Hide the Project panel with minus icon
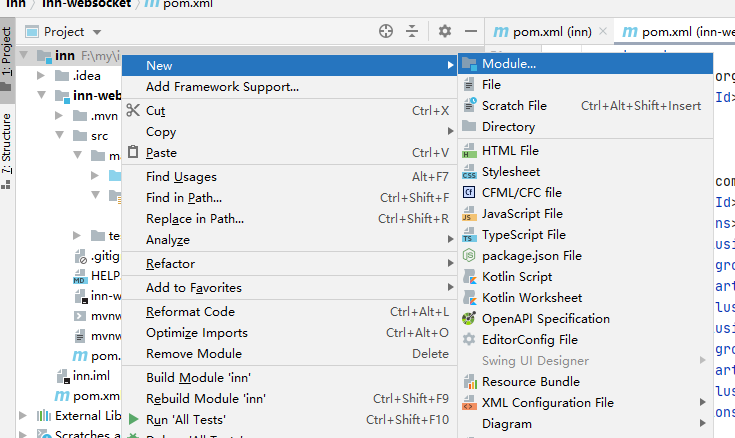 (471, 31)
